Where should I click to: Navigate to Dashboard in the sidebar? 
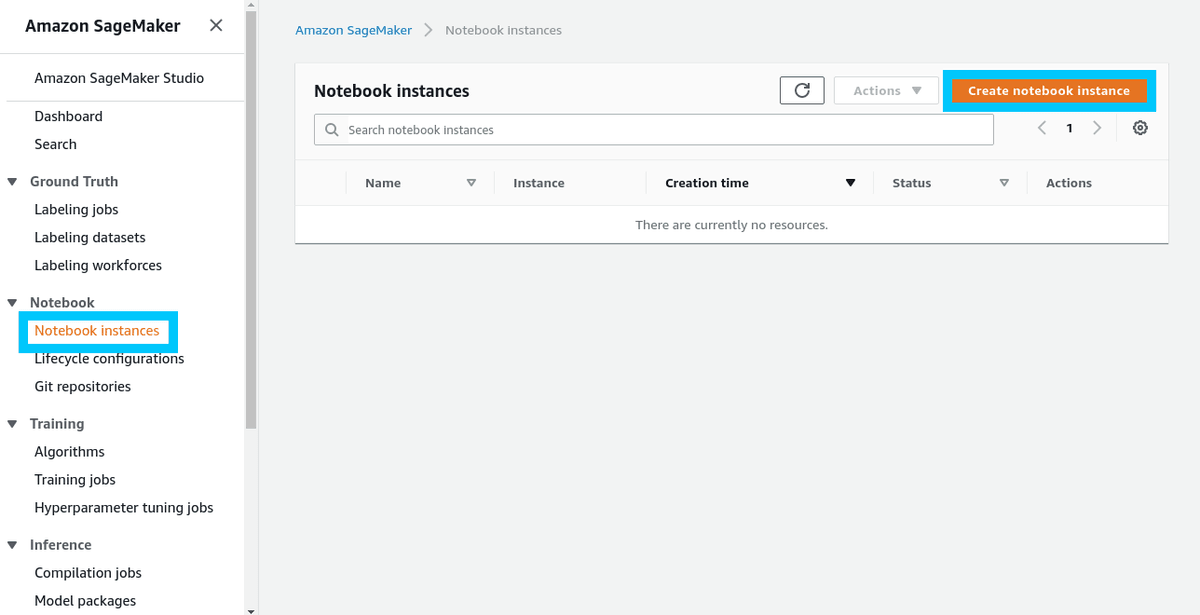(68, 116)
